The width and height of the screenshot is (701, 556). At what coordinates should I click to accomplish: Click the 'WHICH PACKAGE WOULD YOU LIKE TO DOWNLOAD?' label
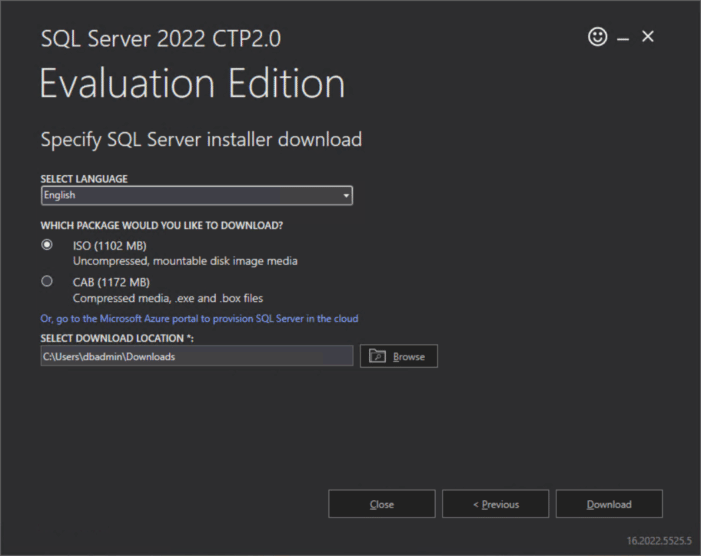(162, 225)
